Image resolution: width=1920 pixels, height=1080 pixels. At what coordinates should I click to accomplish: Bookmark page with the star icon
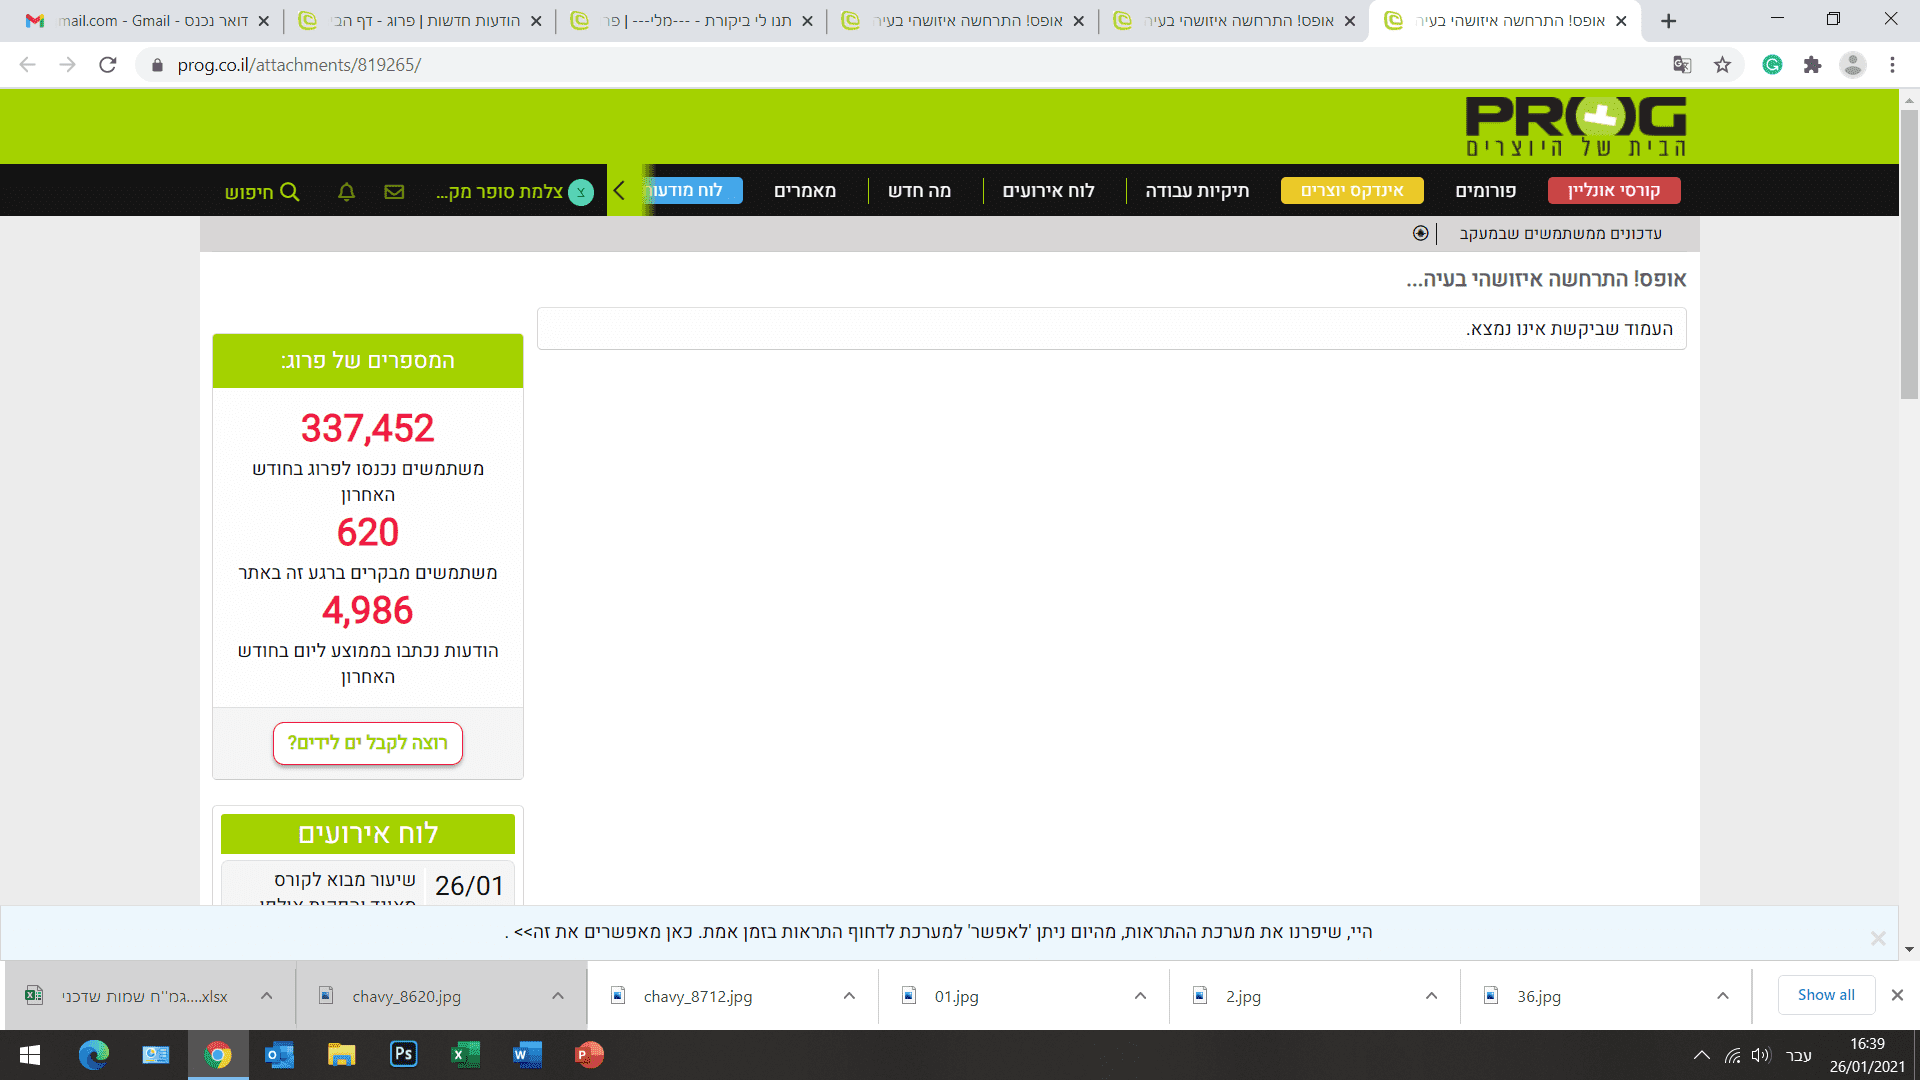pyautogui.click(x=1722, y=65)
